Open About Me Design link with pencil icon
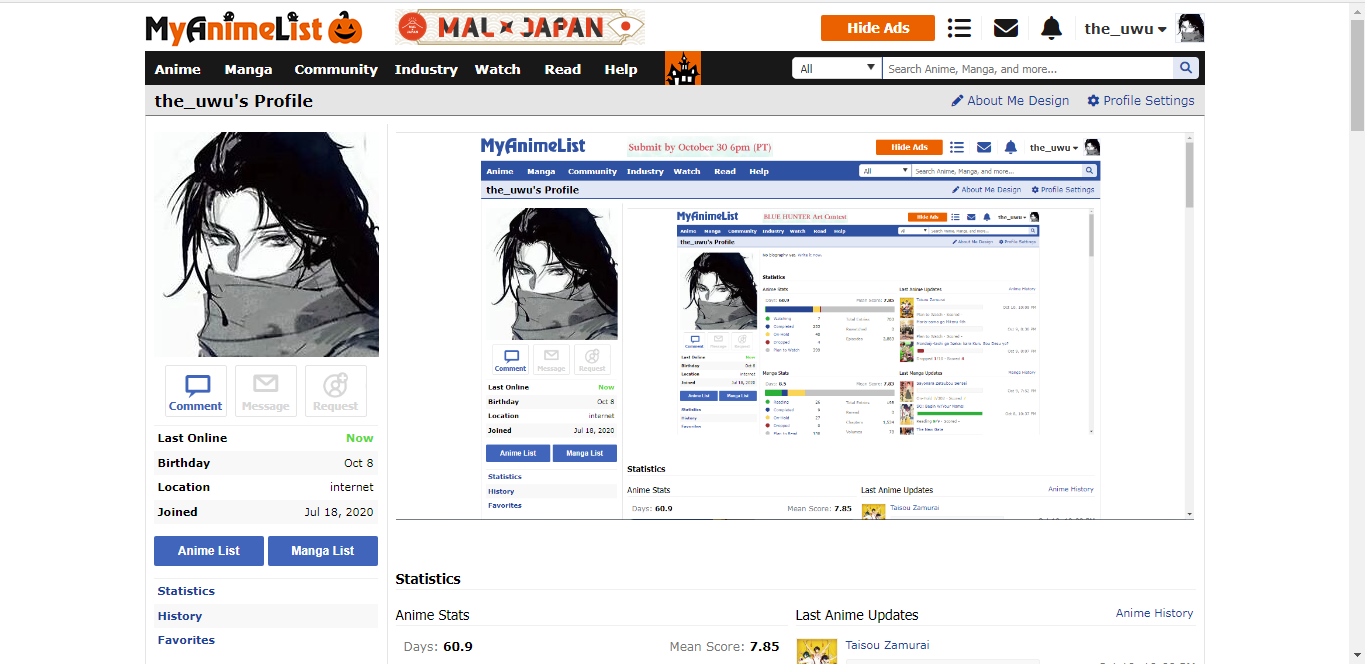This screenshot has width=1365, height=664. pyautogui.click(x=1010, y=100)
